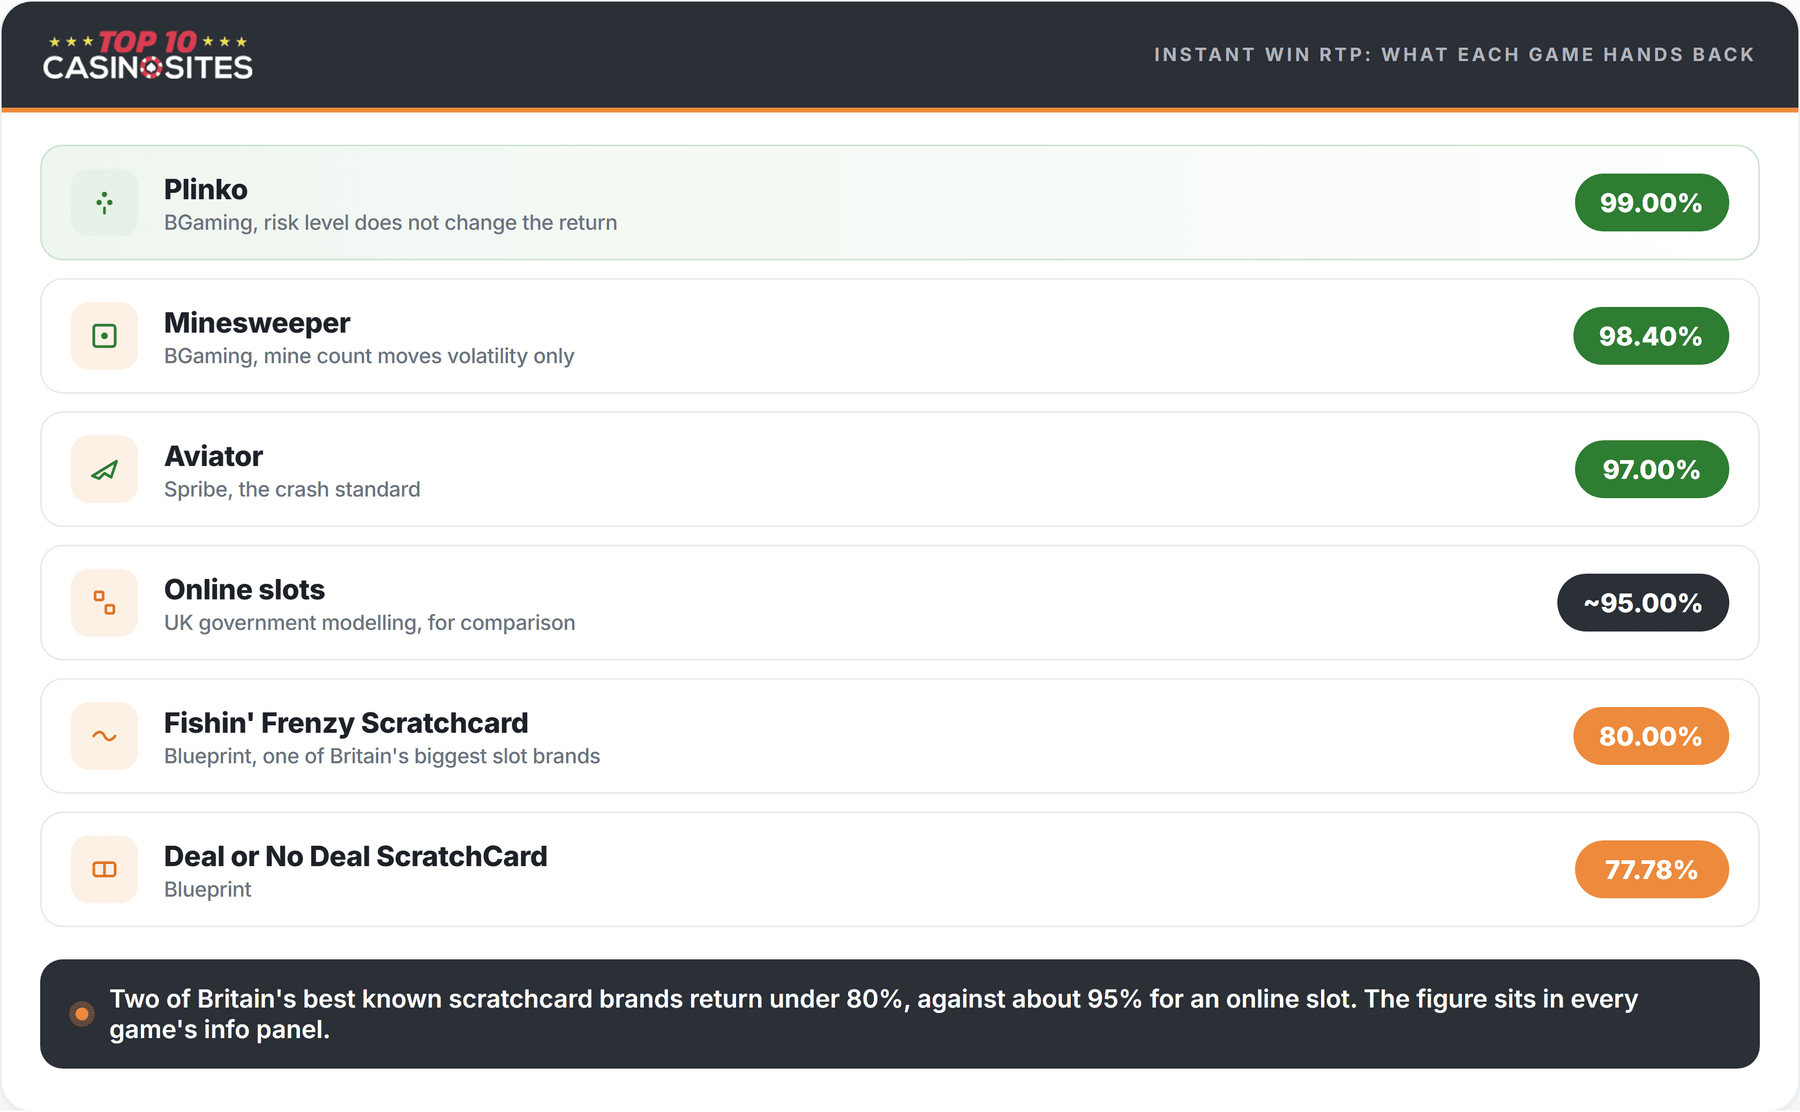Select the 77.78% Deal or No Deal badge
The width and height of the screenshot is (1800, 1112).
point(1651,870)
